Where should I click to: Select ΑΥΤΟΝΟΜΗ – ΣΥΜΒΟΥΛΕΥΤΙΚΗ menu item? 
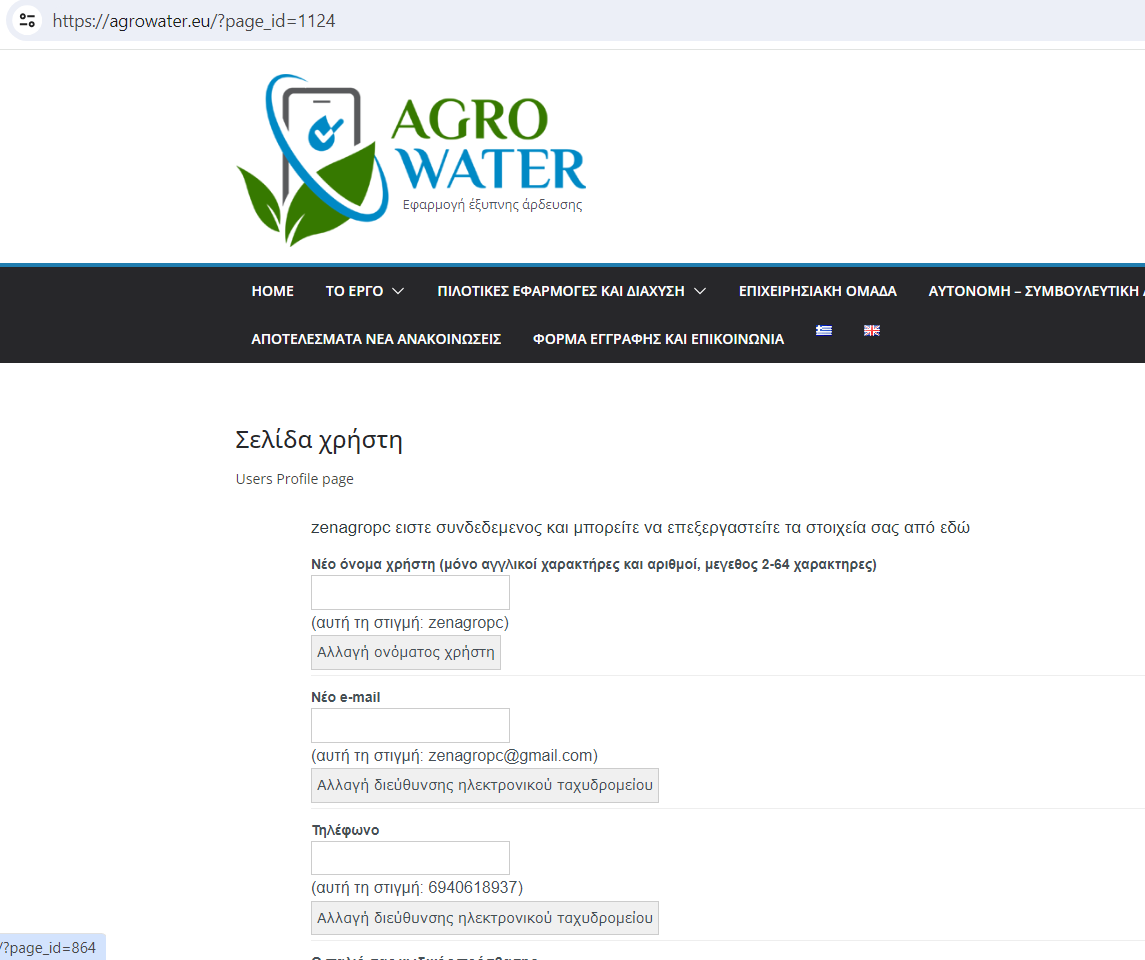pos(1035,291)
